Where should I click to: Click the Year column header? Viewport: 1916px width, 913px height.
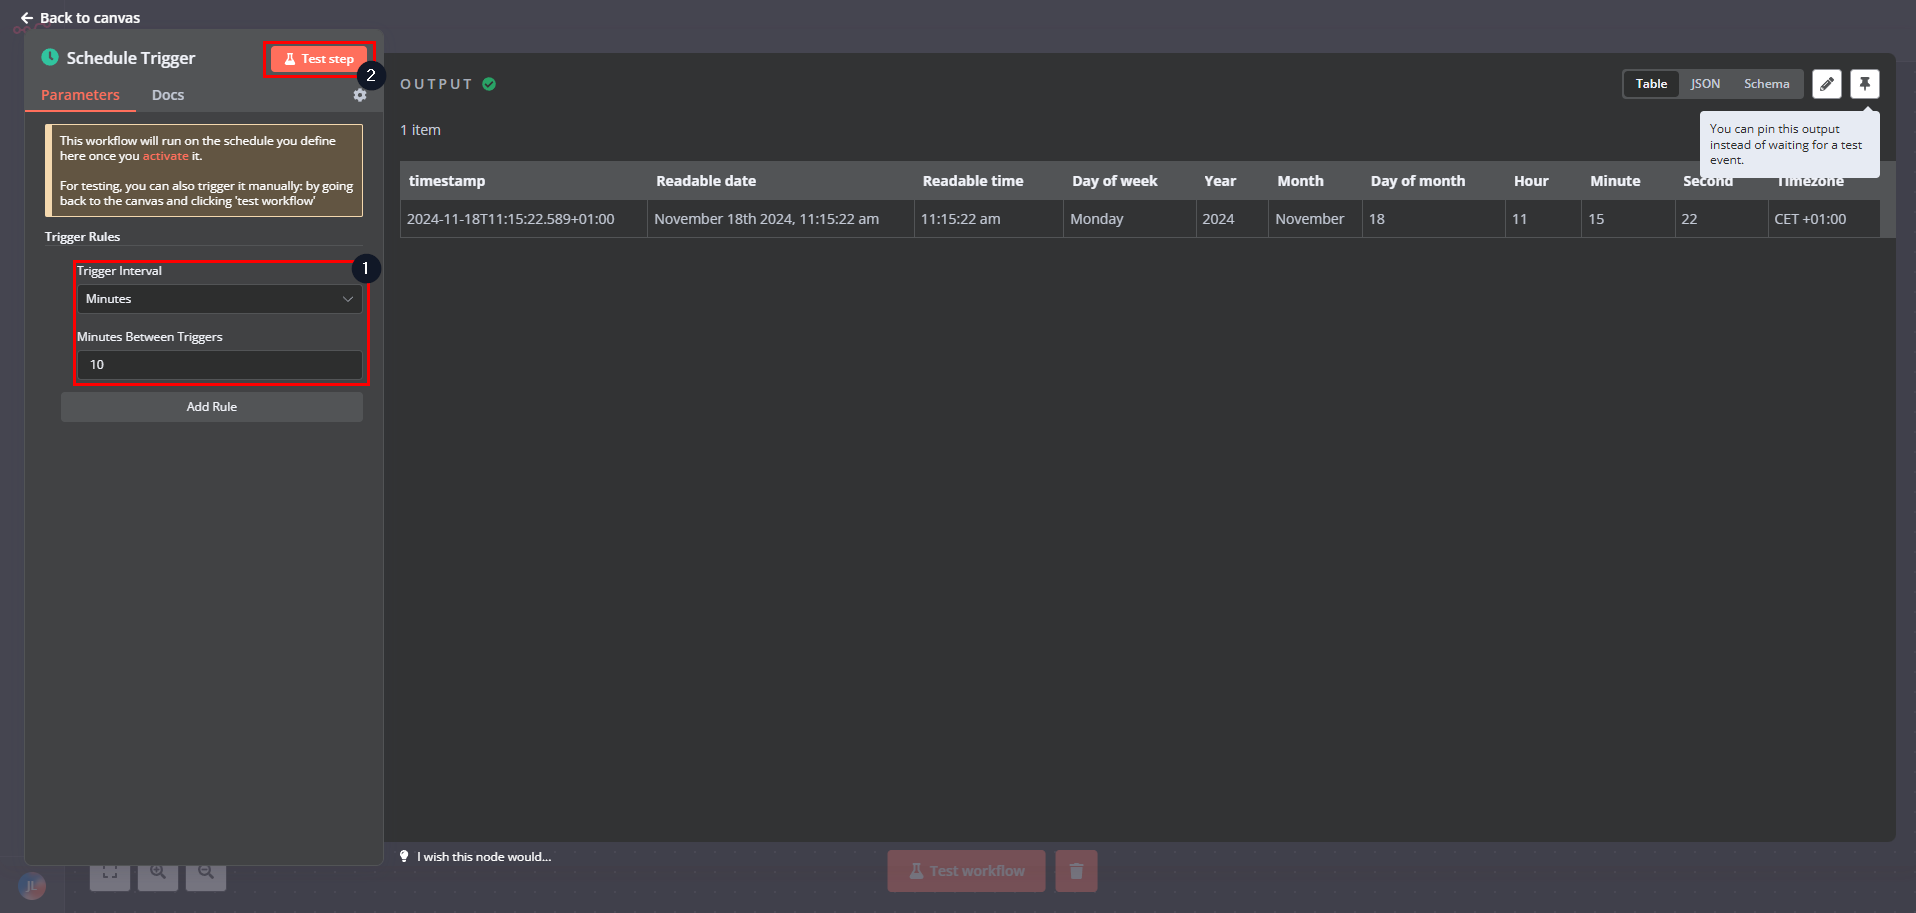click(1232, 181)
